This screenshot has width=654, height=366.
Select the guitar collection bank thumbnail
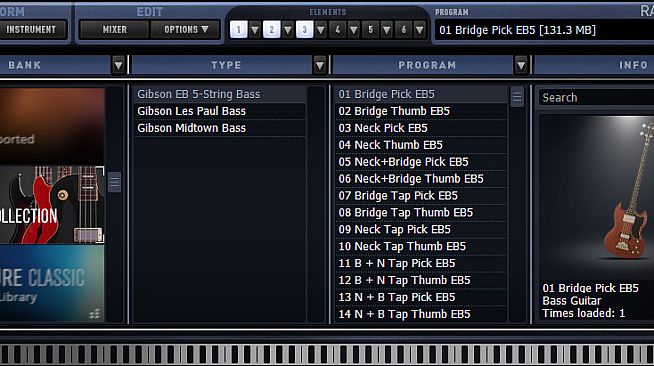52,205
